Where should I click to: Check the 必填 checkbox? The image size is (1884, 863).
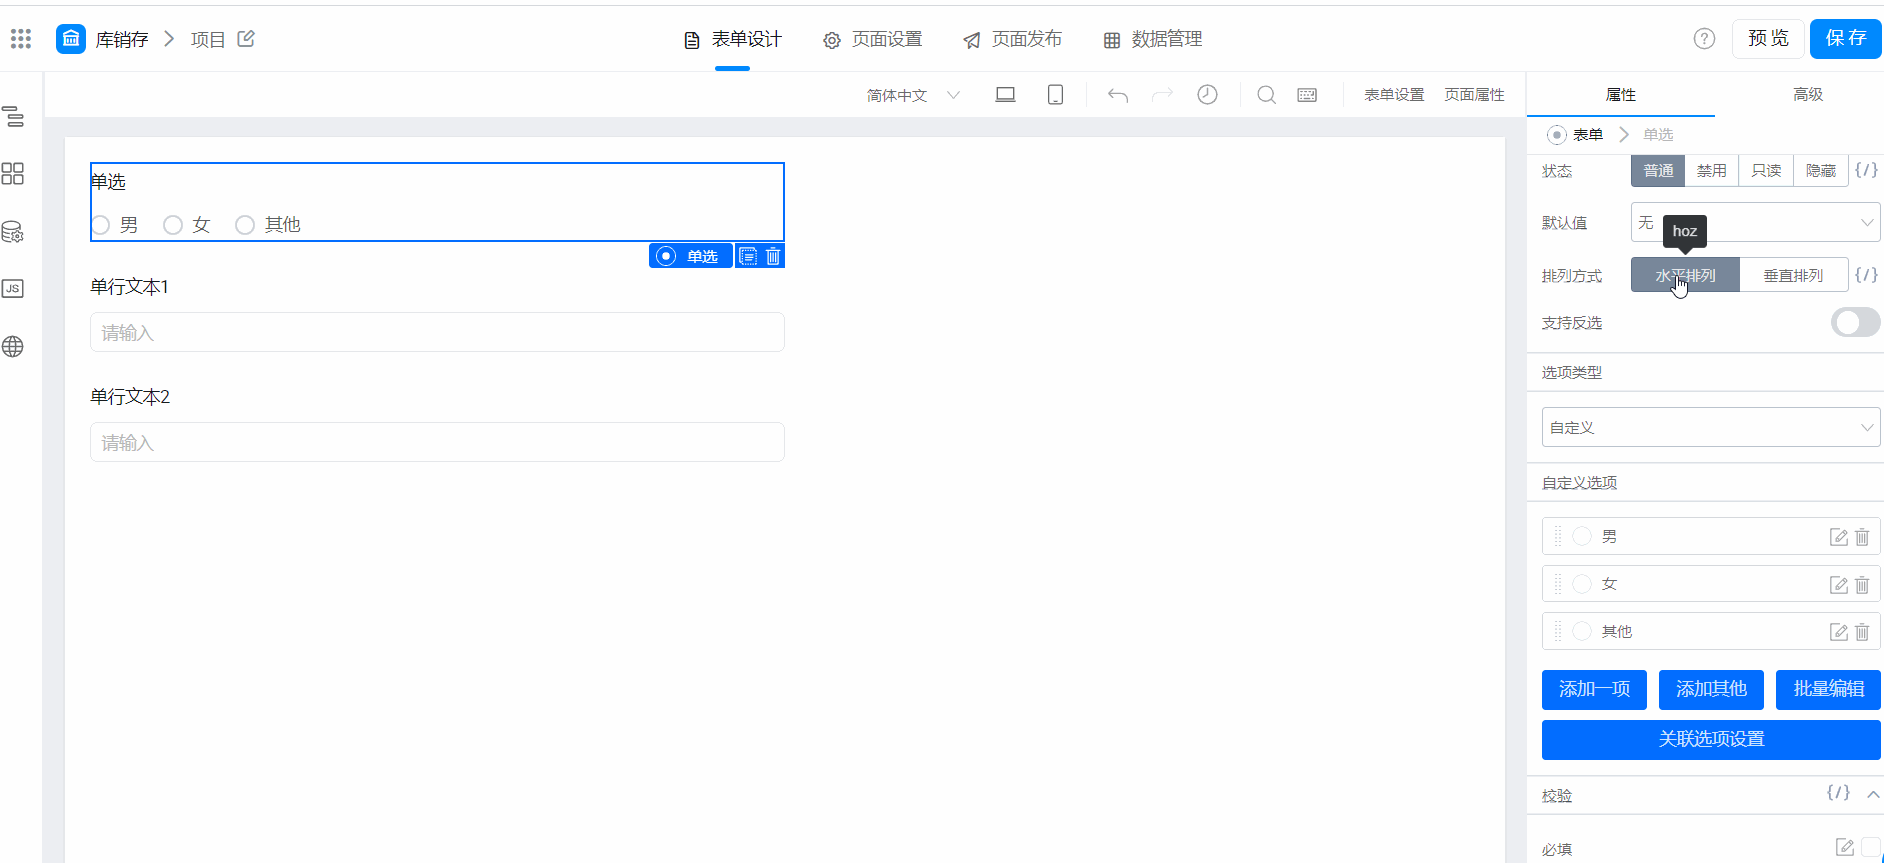tap(1871, 847)
